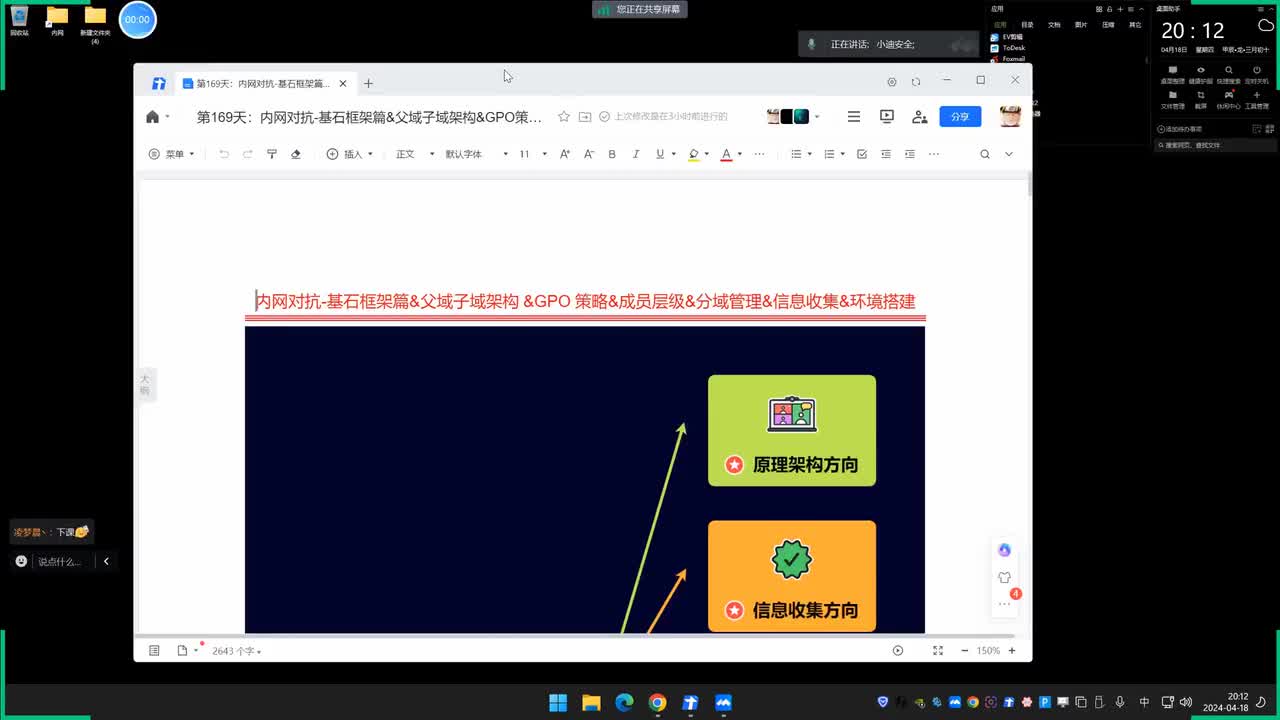Launch ToDesk from the desktop app list
The image size is (1280, 720).
[x=1009, y=48]
